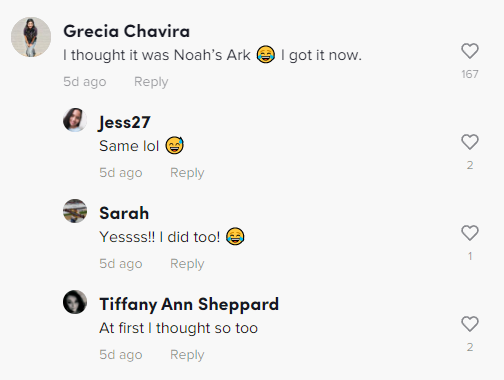Reply to Sarah's 'I did too' comment
The height and width of the screenshot is (380, 504).
(187, 264)
